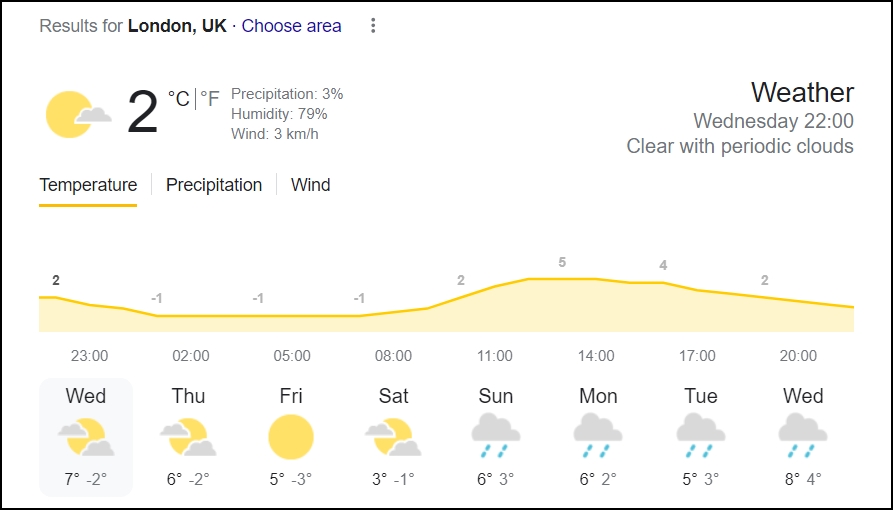This screenshot has width=893, height=510.
Task: Select today's Wed 7° -2° forecast card
Action: [x=86, y=437]
